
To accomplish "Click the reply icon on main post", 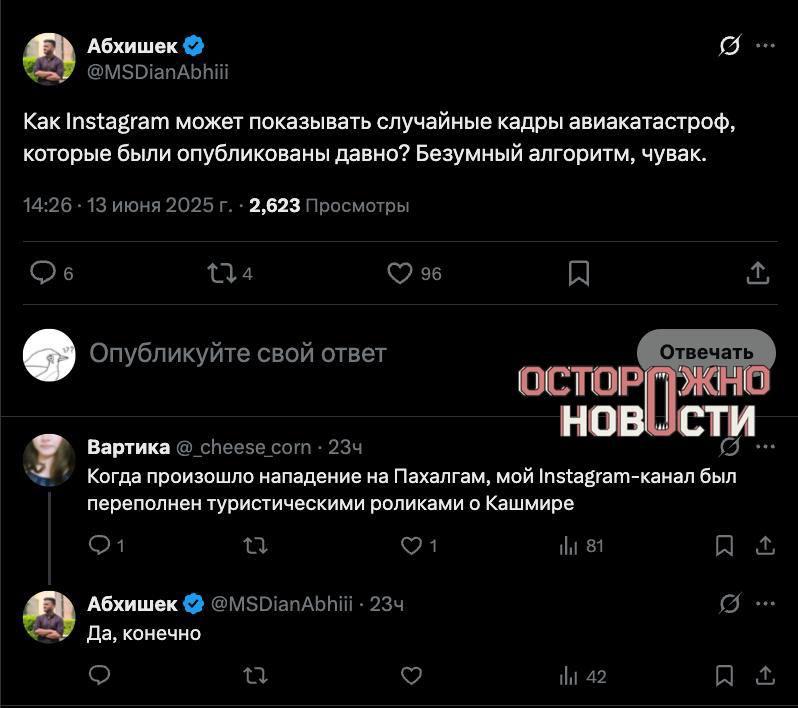I will coord(44,273).
